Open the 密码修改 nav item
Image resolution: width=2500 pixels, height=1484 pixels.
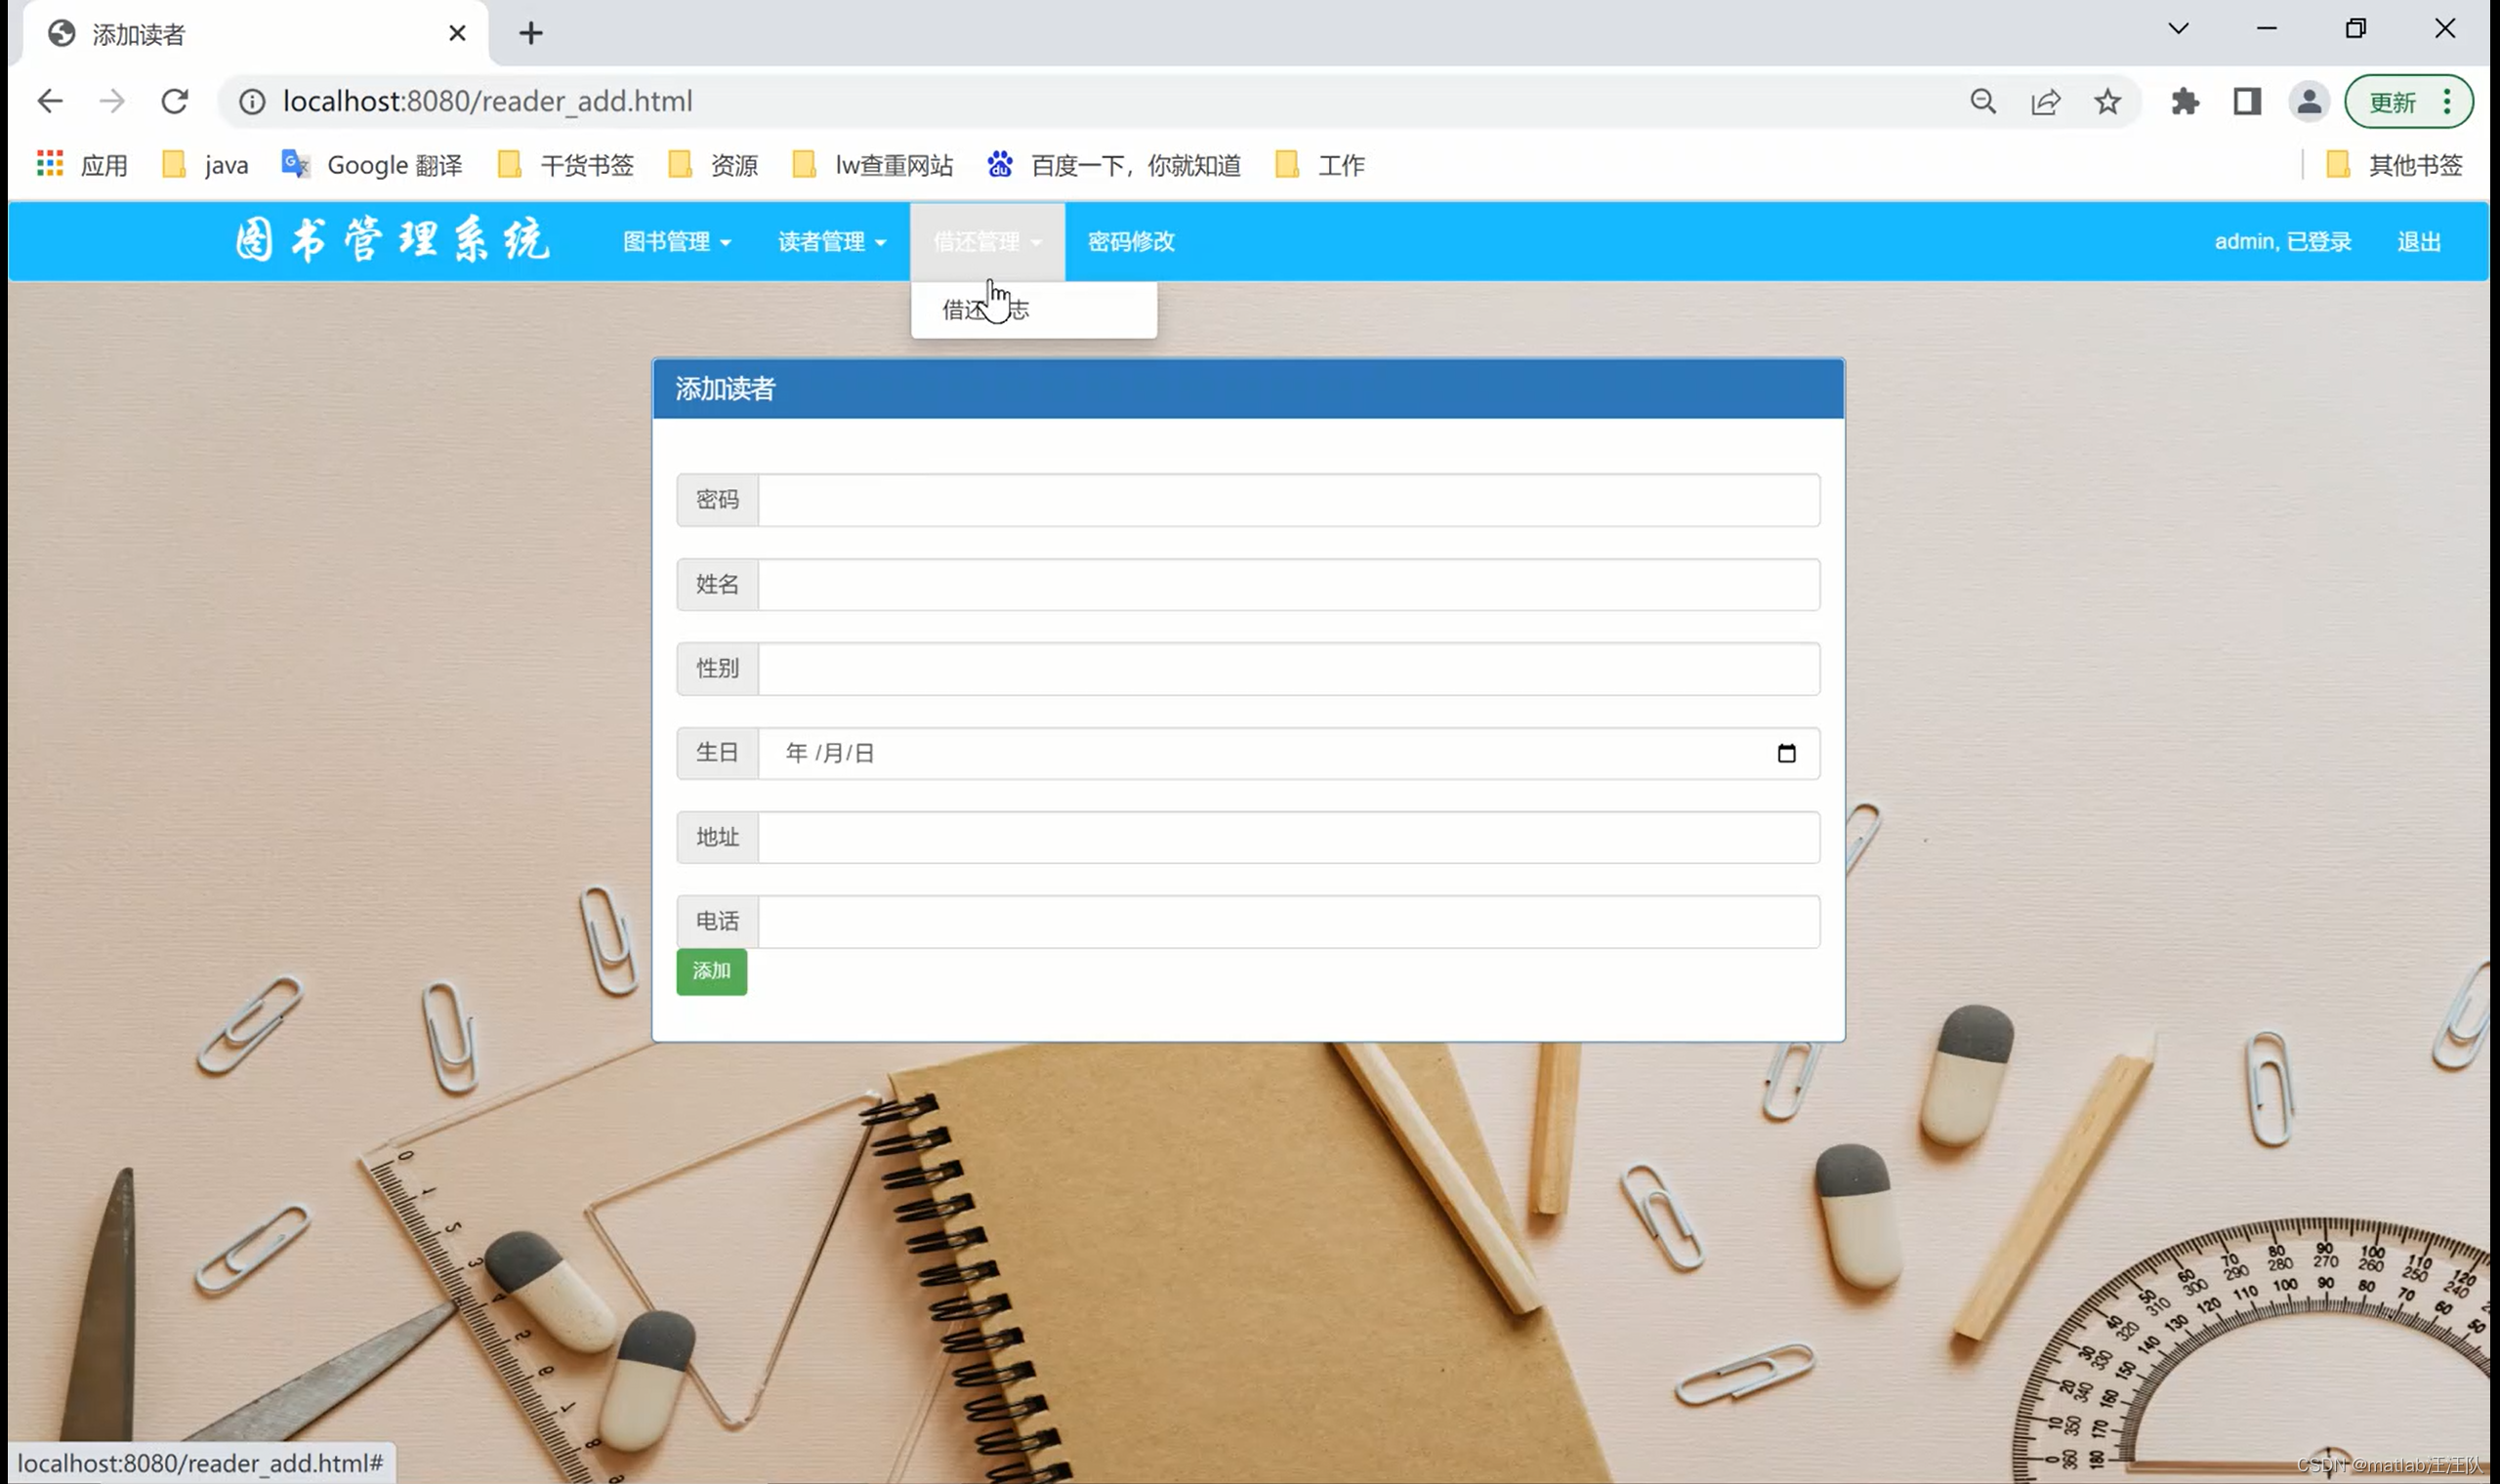[1131, 241]
